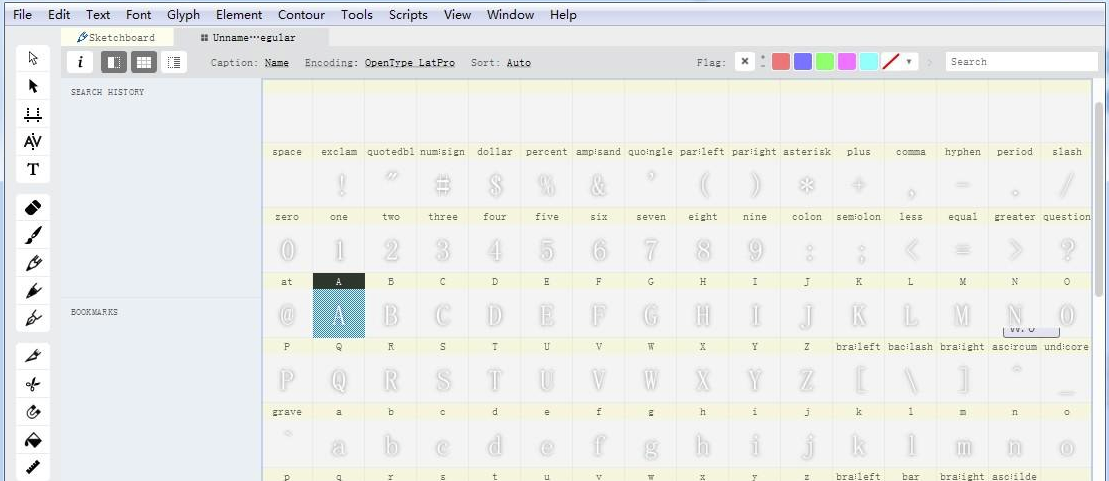Open the Encoding OpenType LatPro dropdown
The height and width of the screenshot is (481, 1109).
(x=410, y=62)
